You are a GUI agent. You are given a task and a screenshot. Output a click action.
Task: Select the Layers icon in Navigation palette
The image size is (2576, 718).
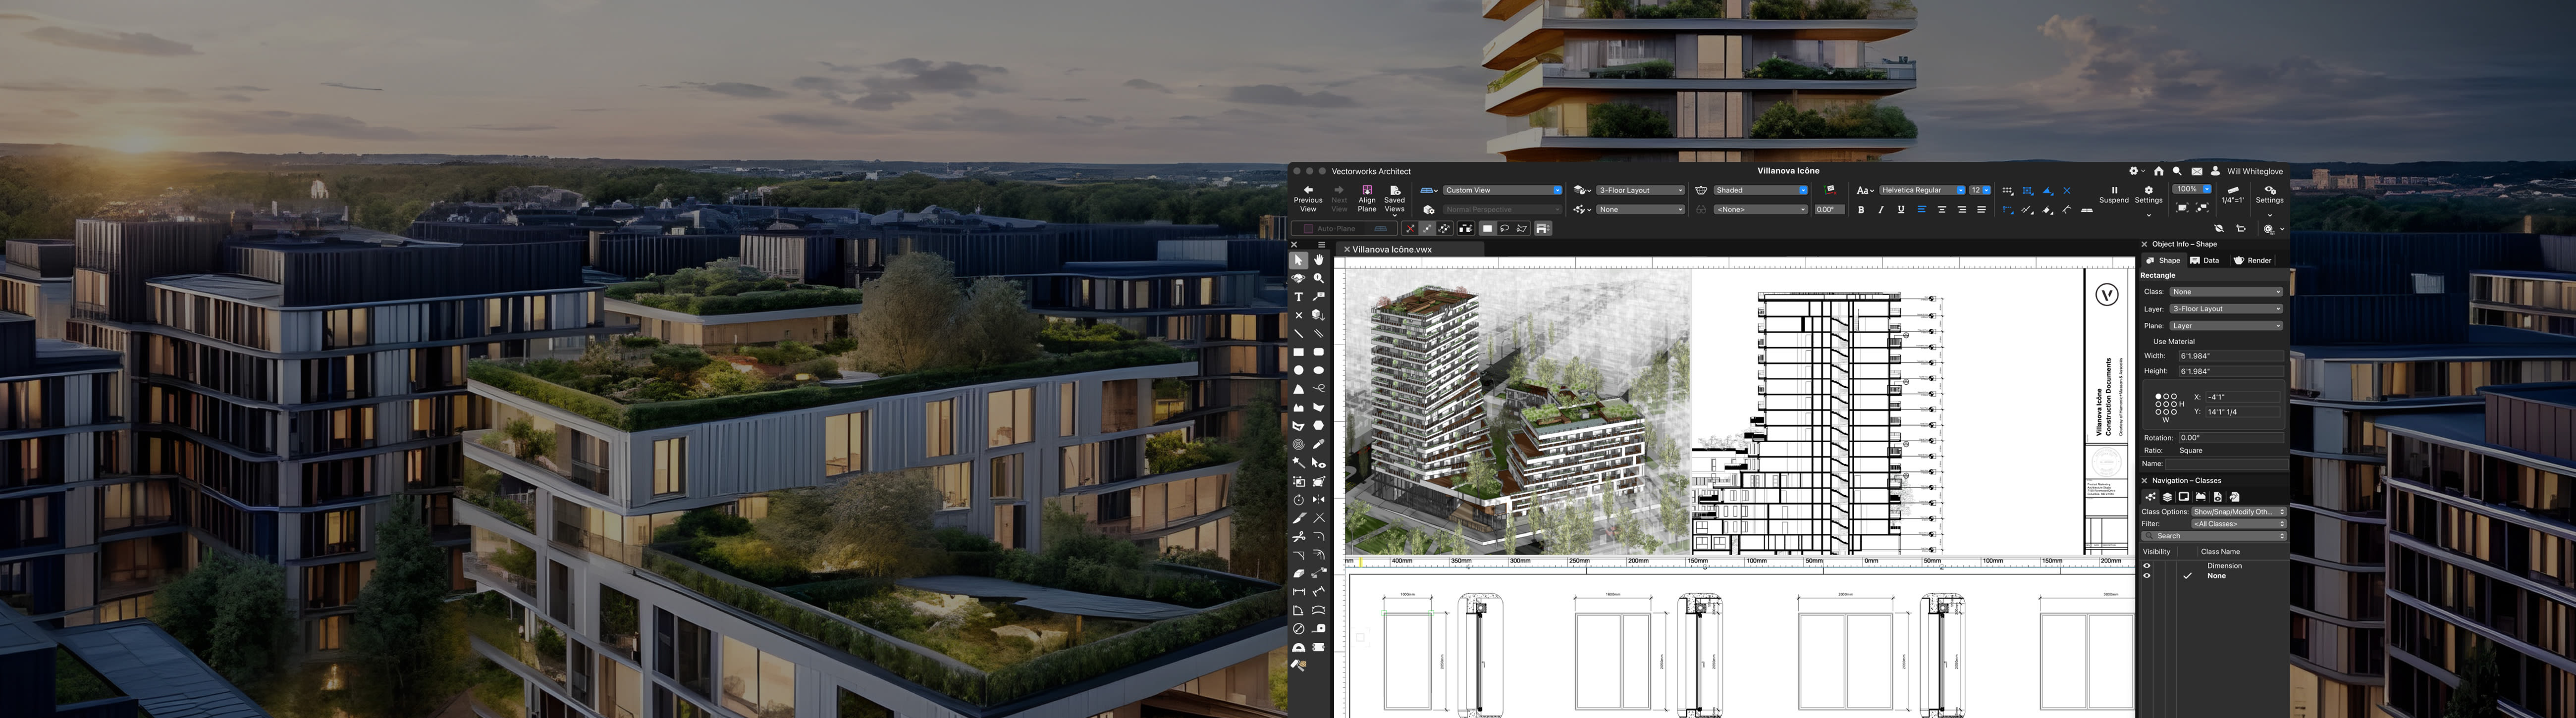[2168, 498]
